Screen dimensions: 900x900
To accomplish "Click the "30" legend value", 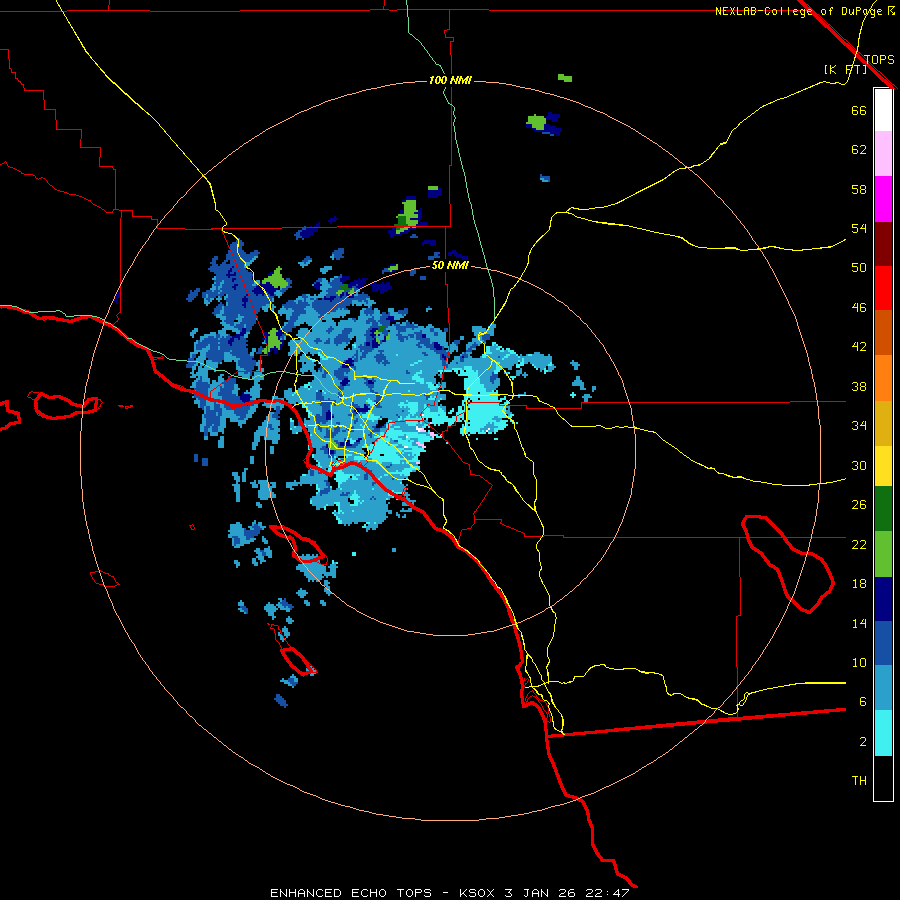I will click(859, 465).
